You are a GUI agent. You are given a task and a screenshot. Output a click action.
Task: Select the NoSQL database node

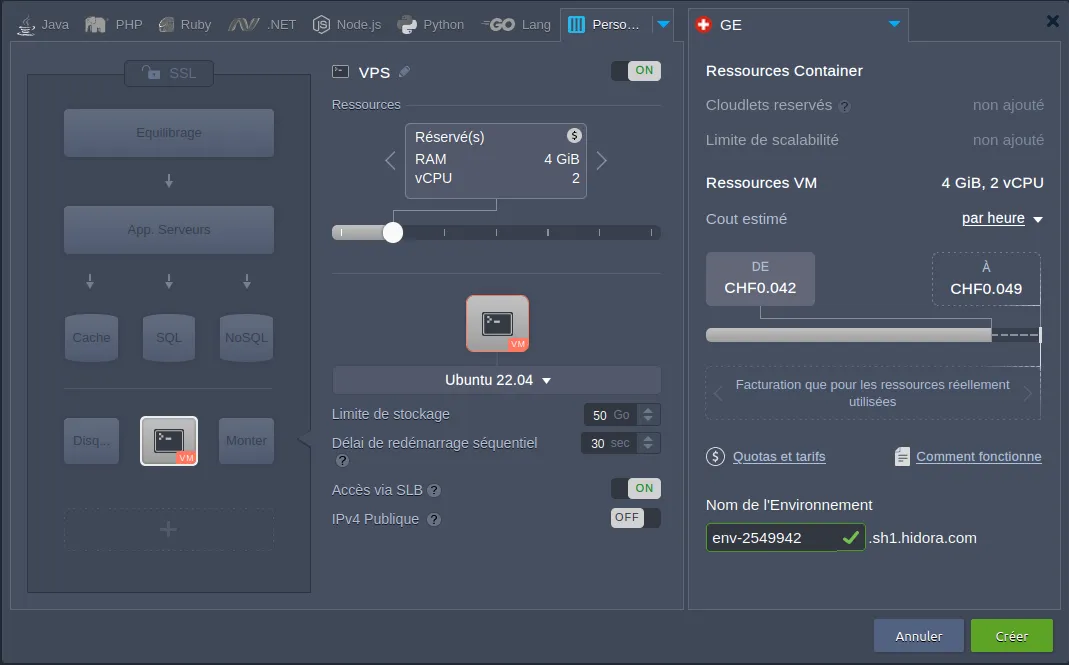[x=246, y=337]
